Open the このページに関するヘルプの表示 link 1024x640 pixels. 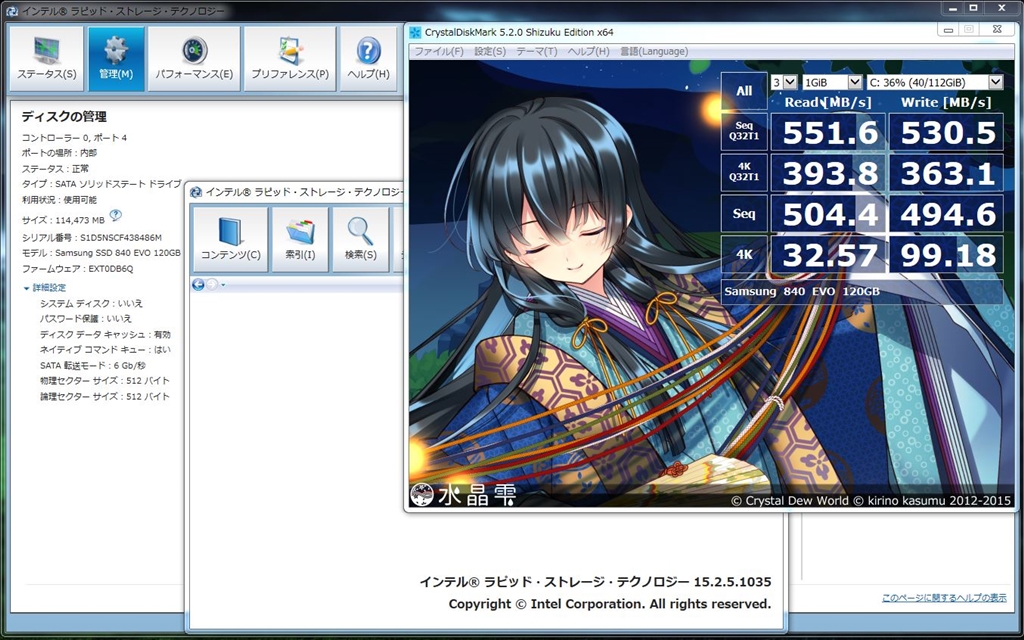[944, 598]
